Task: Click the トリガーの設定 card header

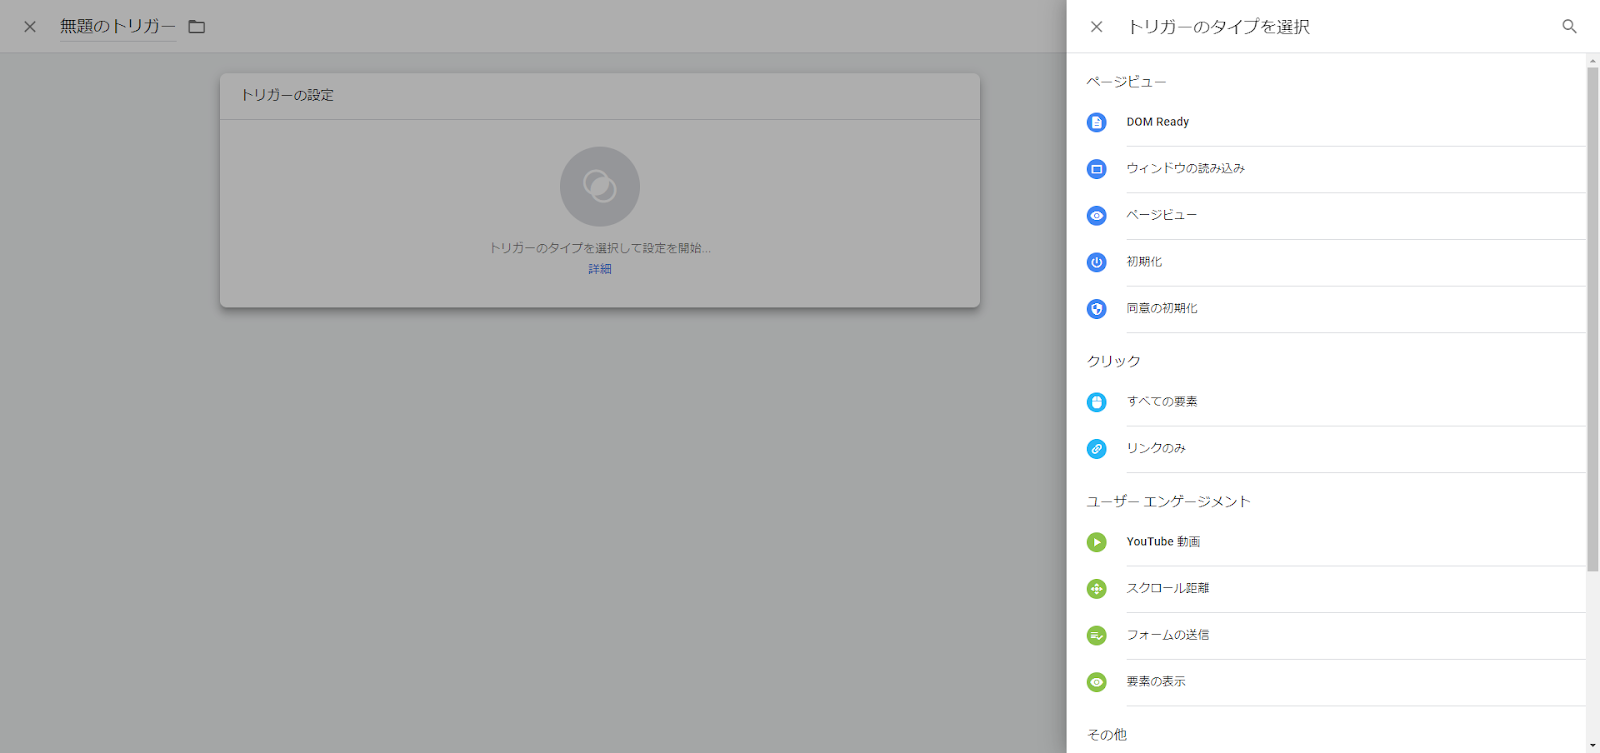Action: click(x=600, y=96)
